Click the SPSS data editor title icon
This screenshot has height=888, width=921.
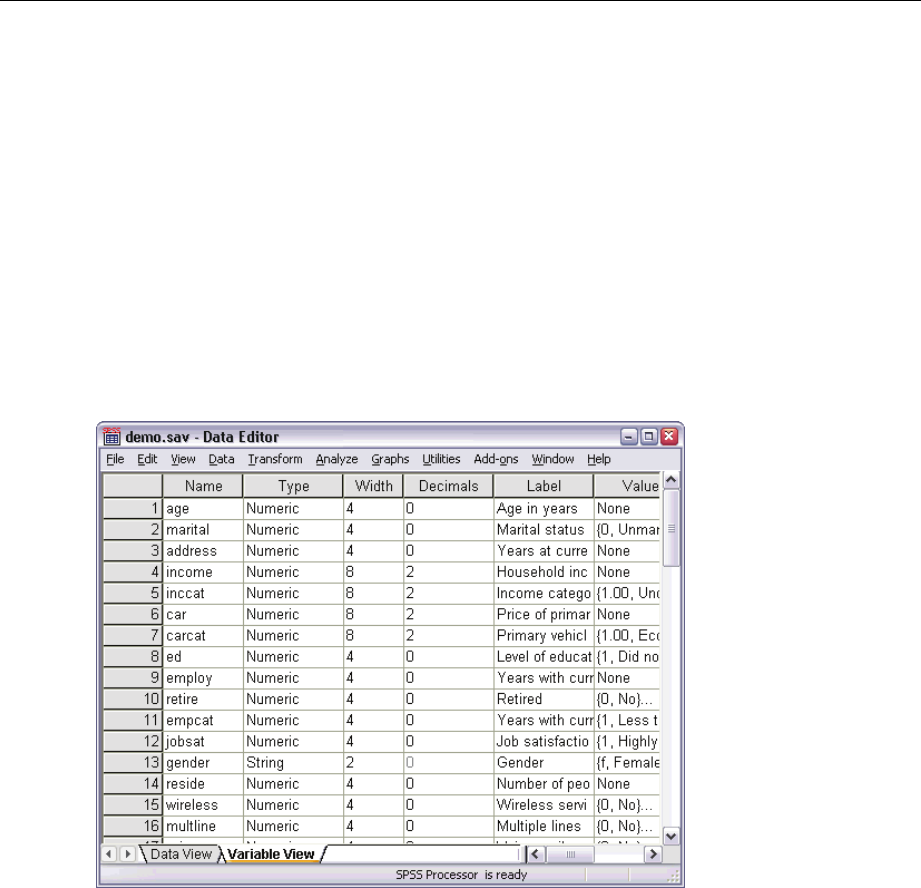pos(112,436)
